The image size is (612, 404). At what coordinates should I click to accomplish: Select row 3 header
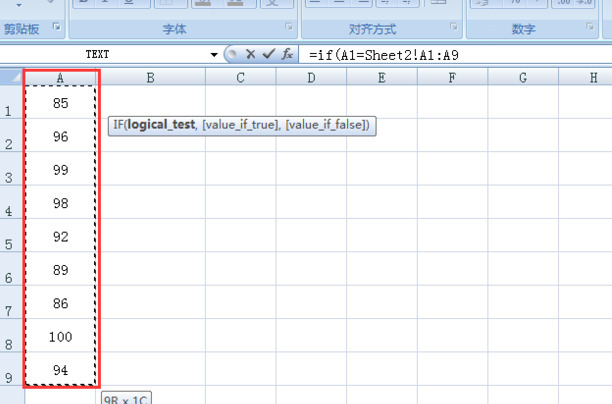(12, 169)
